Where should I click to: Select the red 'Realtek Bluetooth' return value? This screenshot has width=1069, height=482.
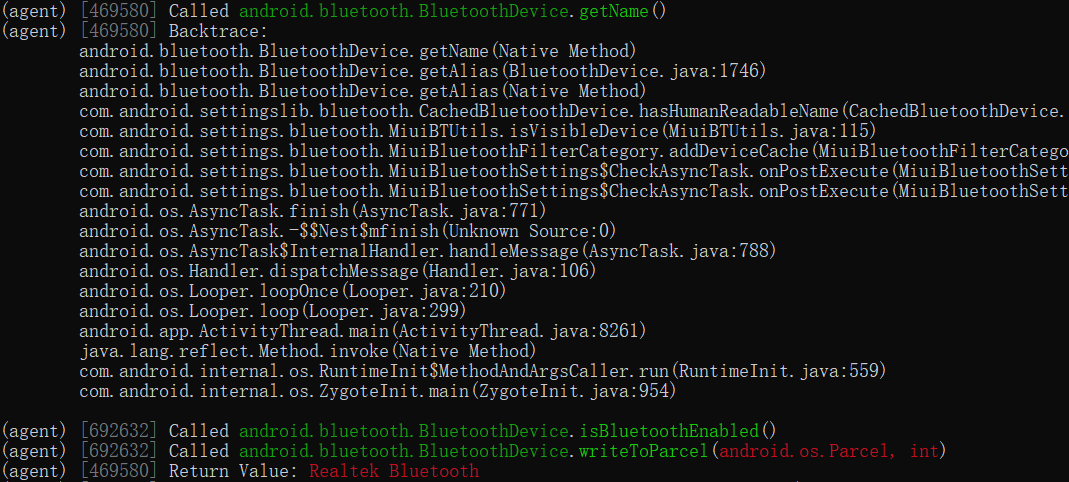(x=394, y=471)
